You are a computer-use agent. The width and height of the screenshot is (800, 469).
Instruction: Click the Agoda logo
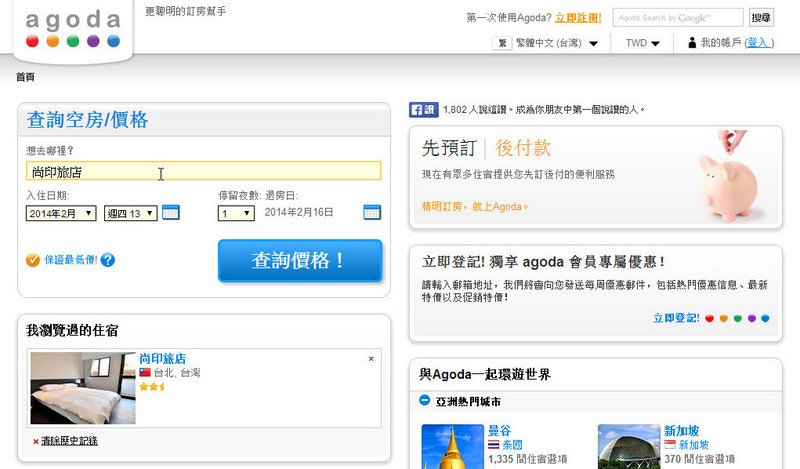tap(73, 29)
